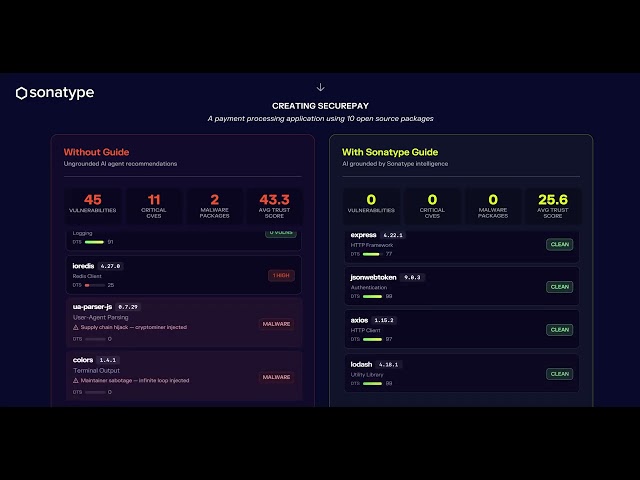The width and height of the screenshot is (640, 480).
Task: Select the With Sonatype Guide heading
Action: click(390, 152)
